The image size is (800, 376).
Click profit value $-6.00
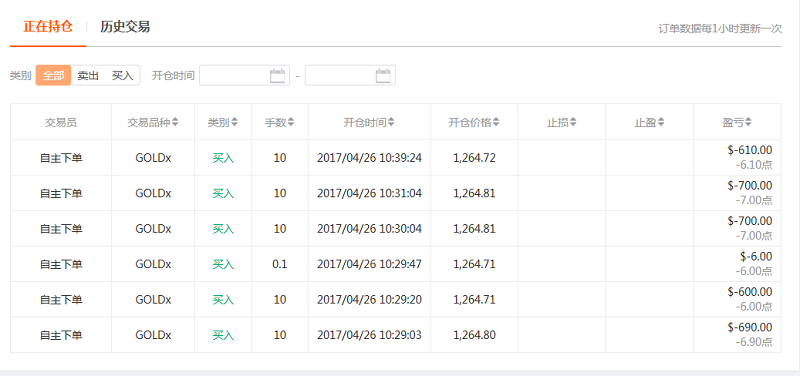pos(756,256)
